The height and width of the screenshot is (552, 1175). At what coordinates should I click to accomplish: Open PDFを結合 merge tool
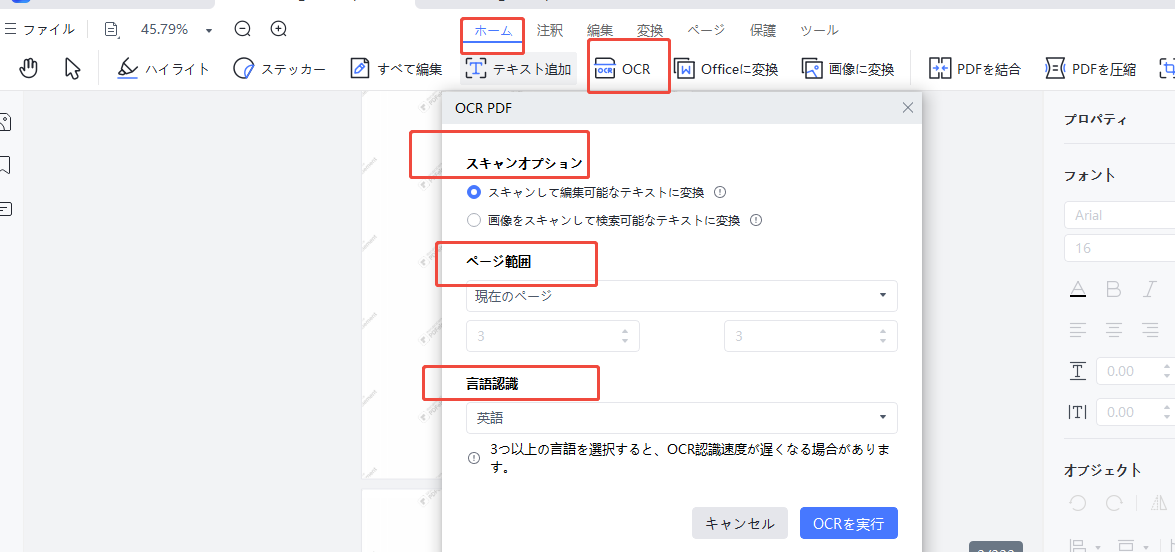point(974,70)
